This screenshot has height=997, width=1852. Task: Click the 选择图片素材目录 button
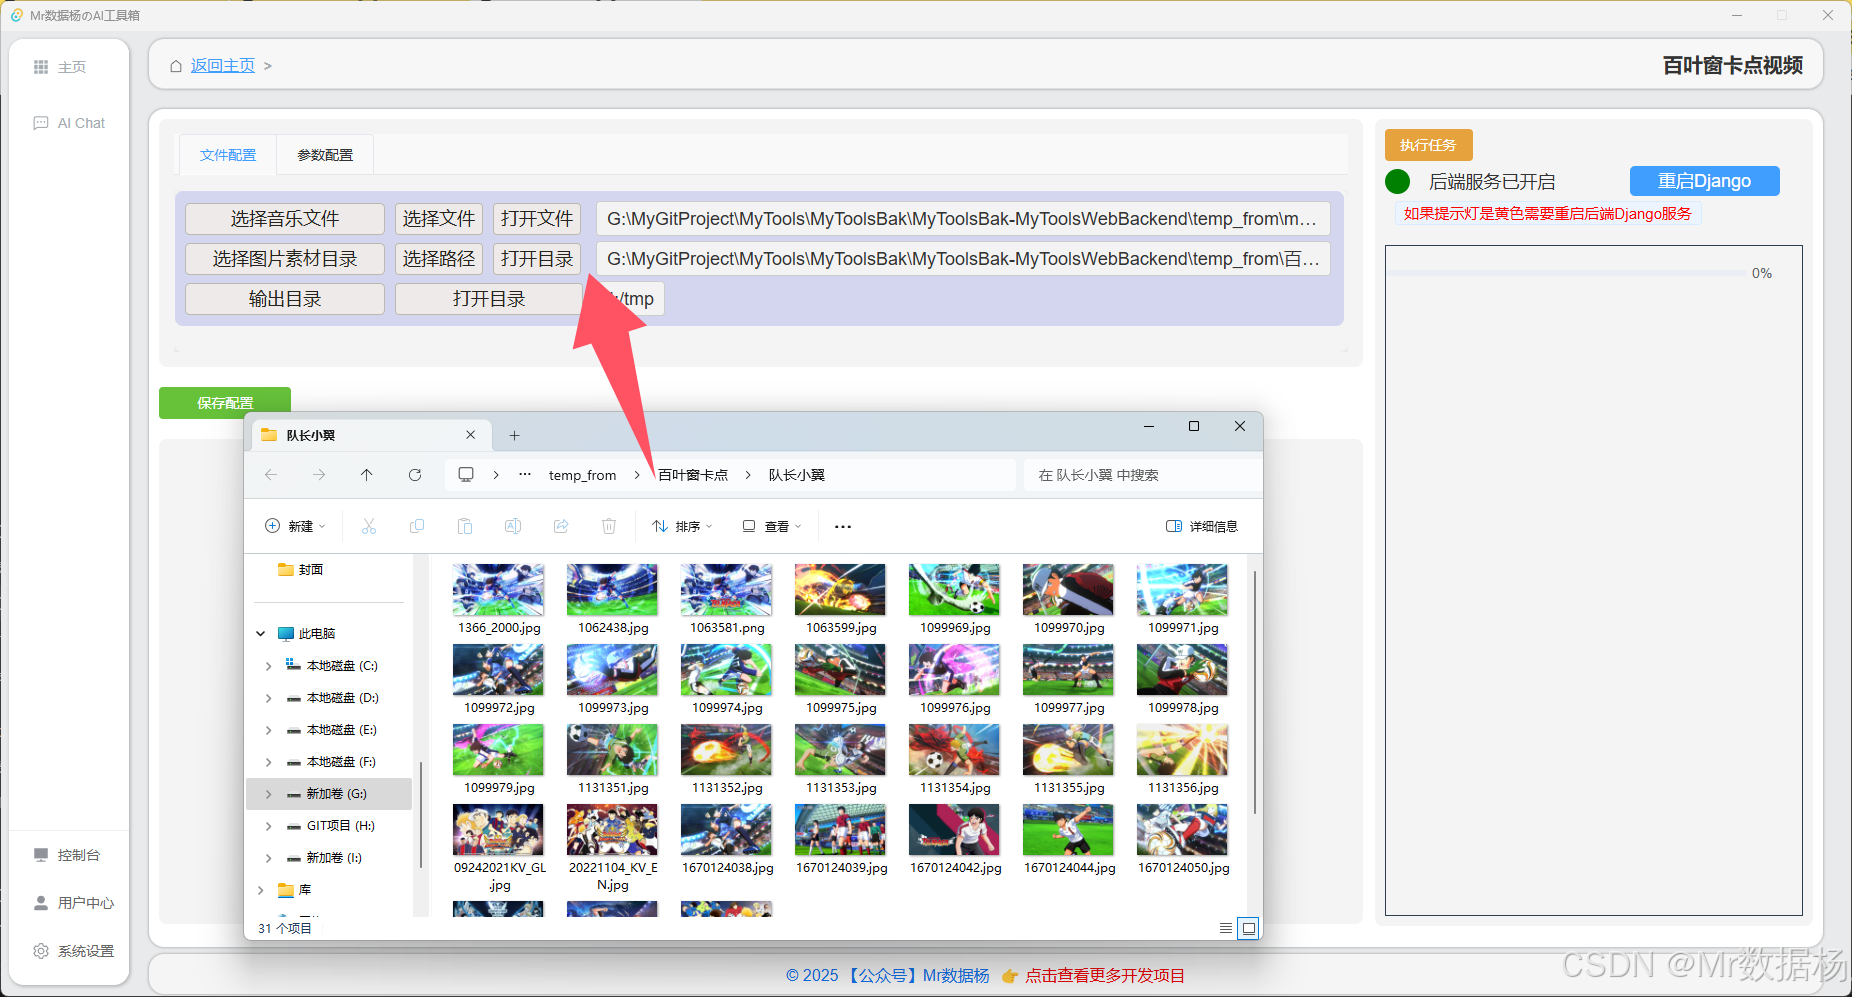(x=285, y=259)
